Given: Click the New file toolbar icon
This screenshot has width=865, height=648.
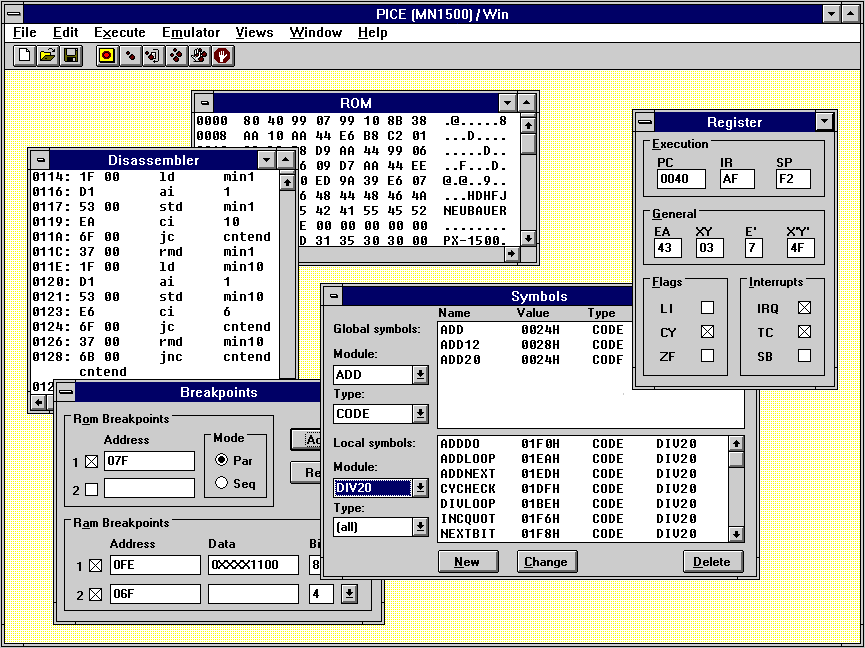Looking at the screenshot, I should (x=24, y=56).
